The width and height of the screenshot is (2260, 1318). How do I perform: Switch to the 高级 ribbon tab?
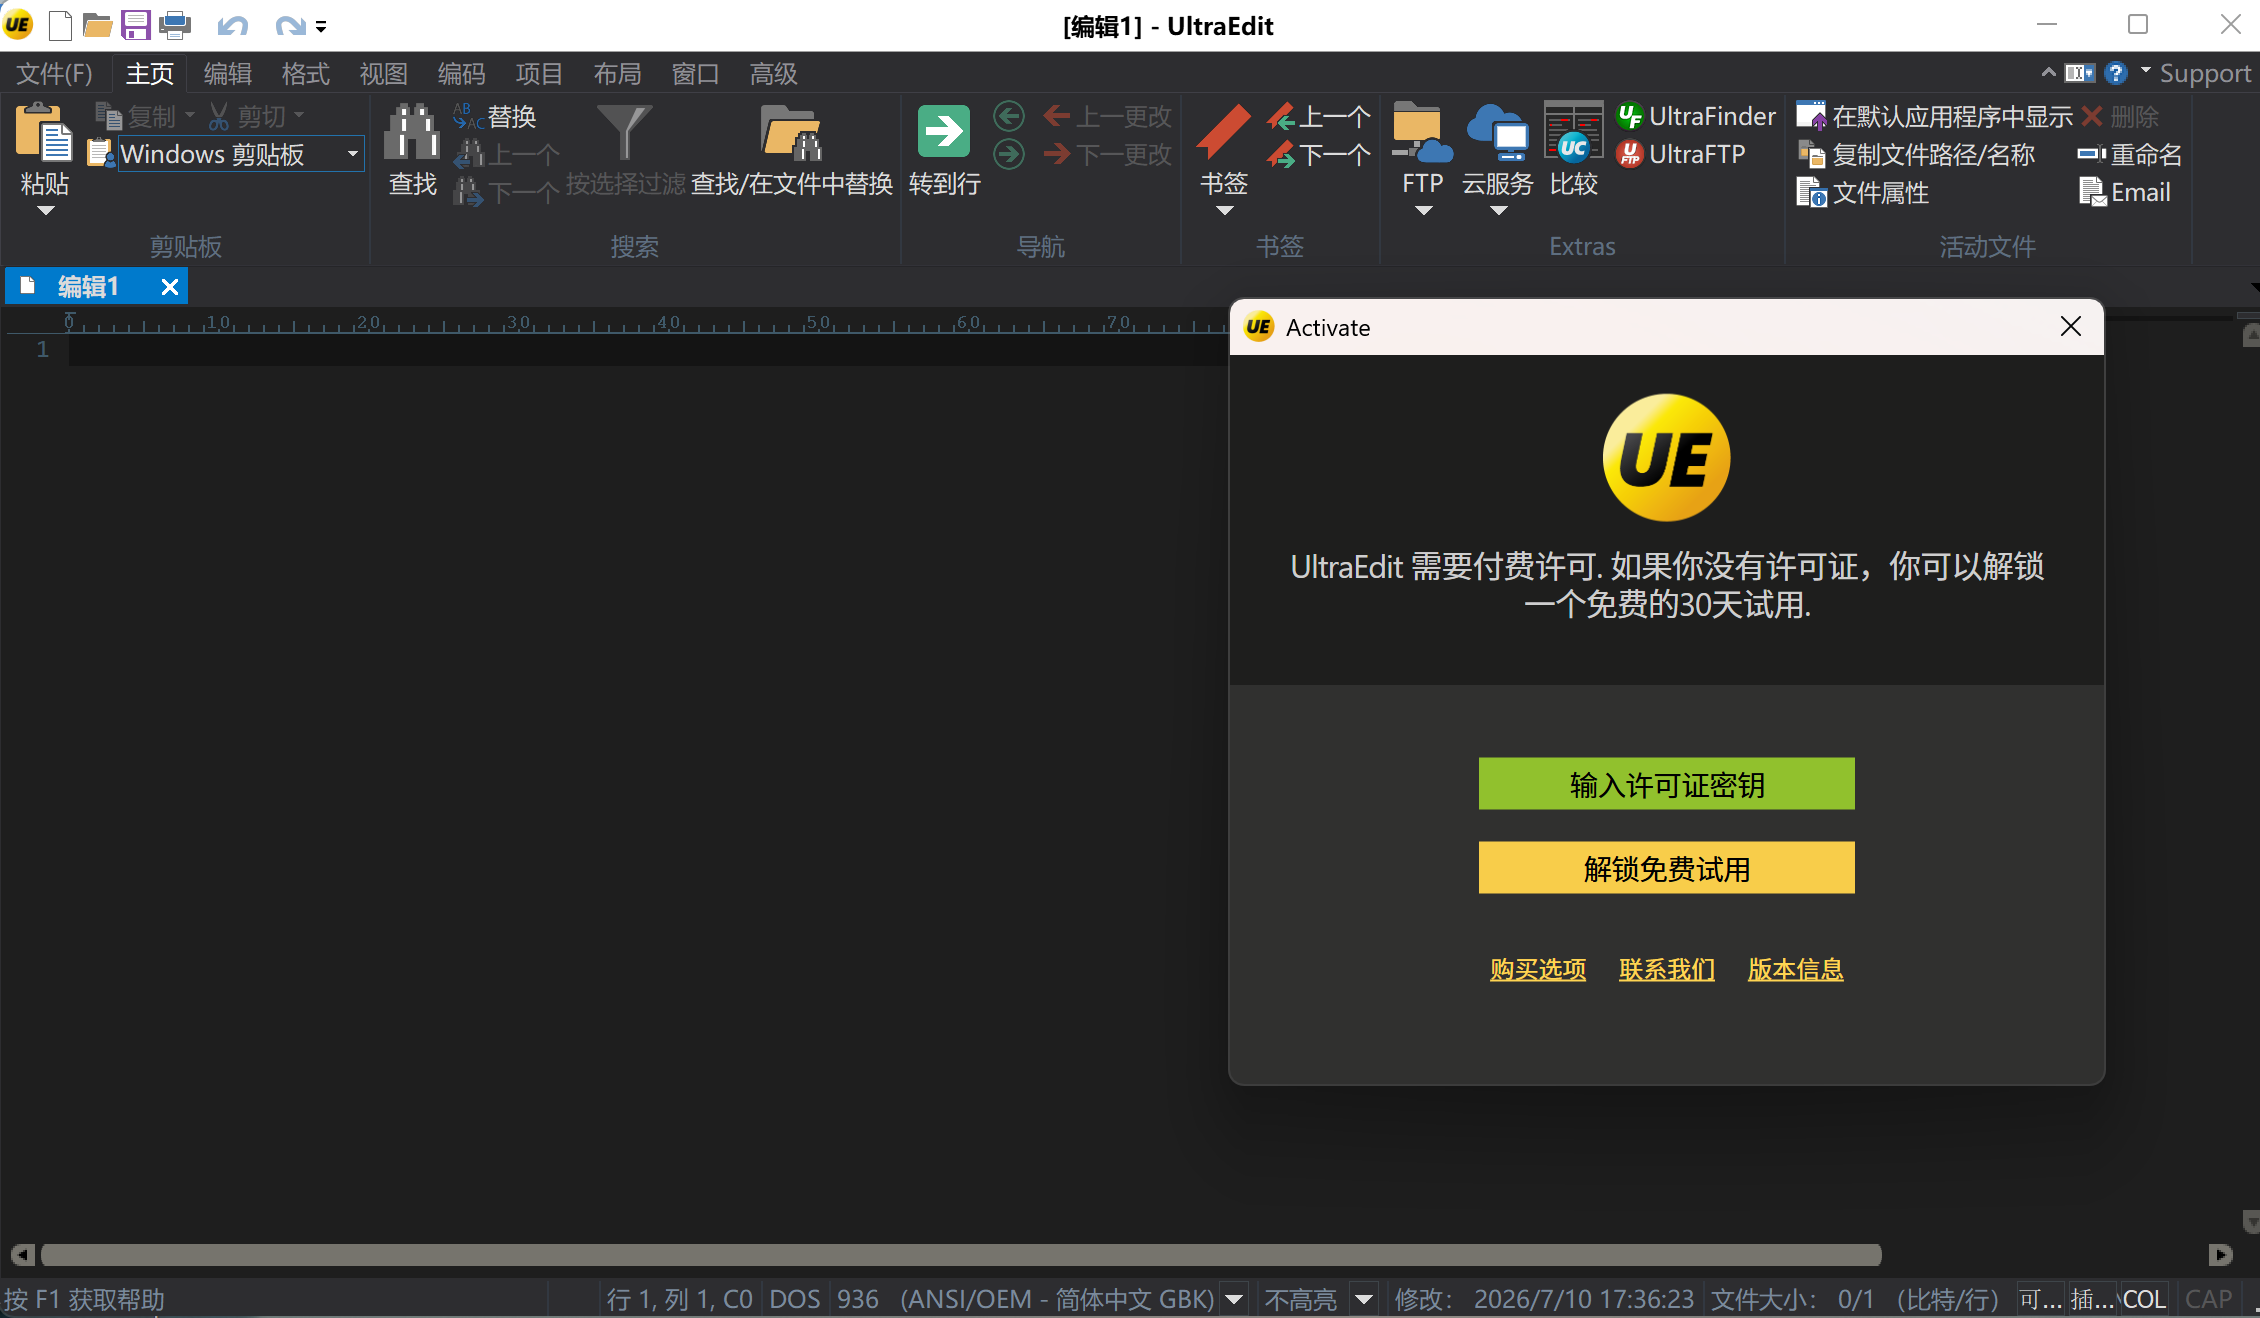[x=773, y=73]
